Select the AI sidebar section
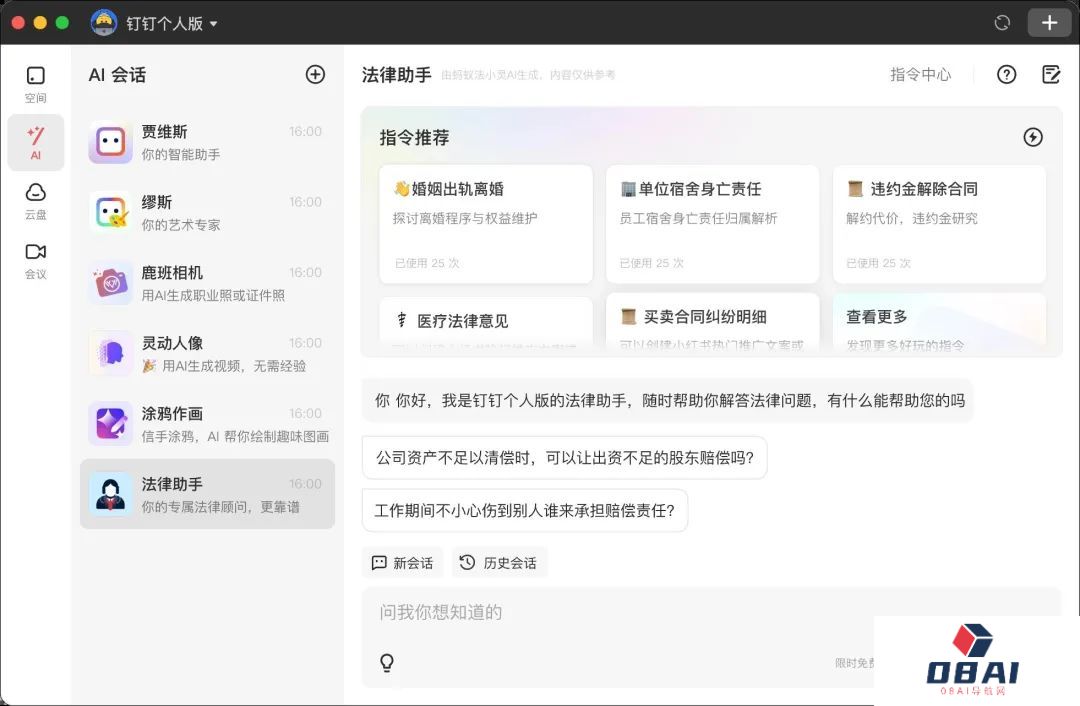 36,143
